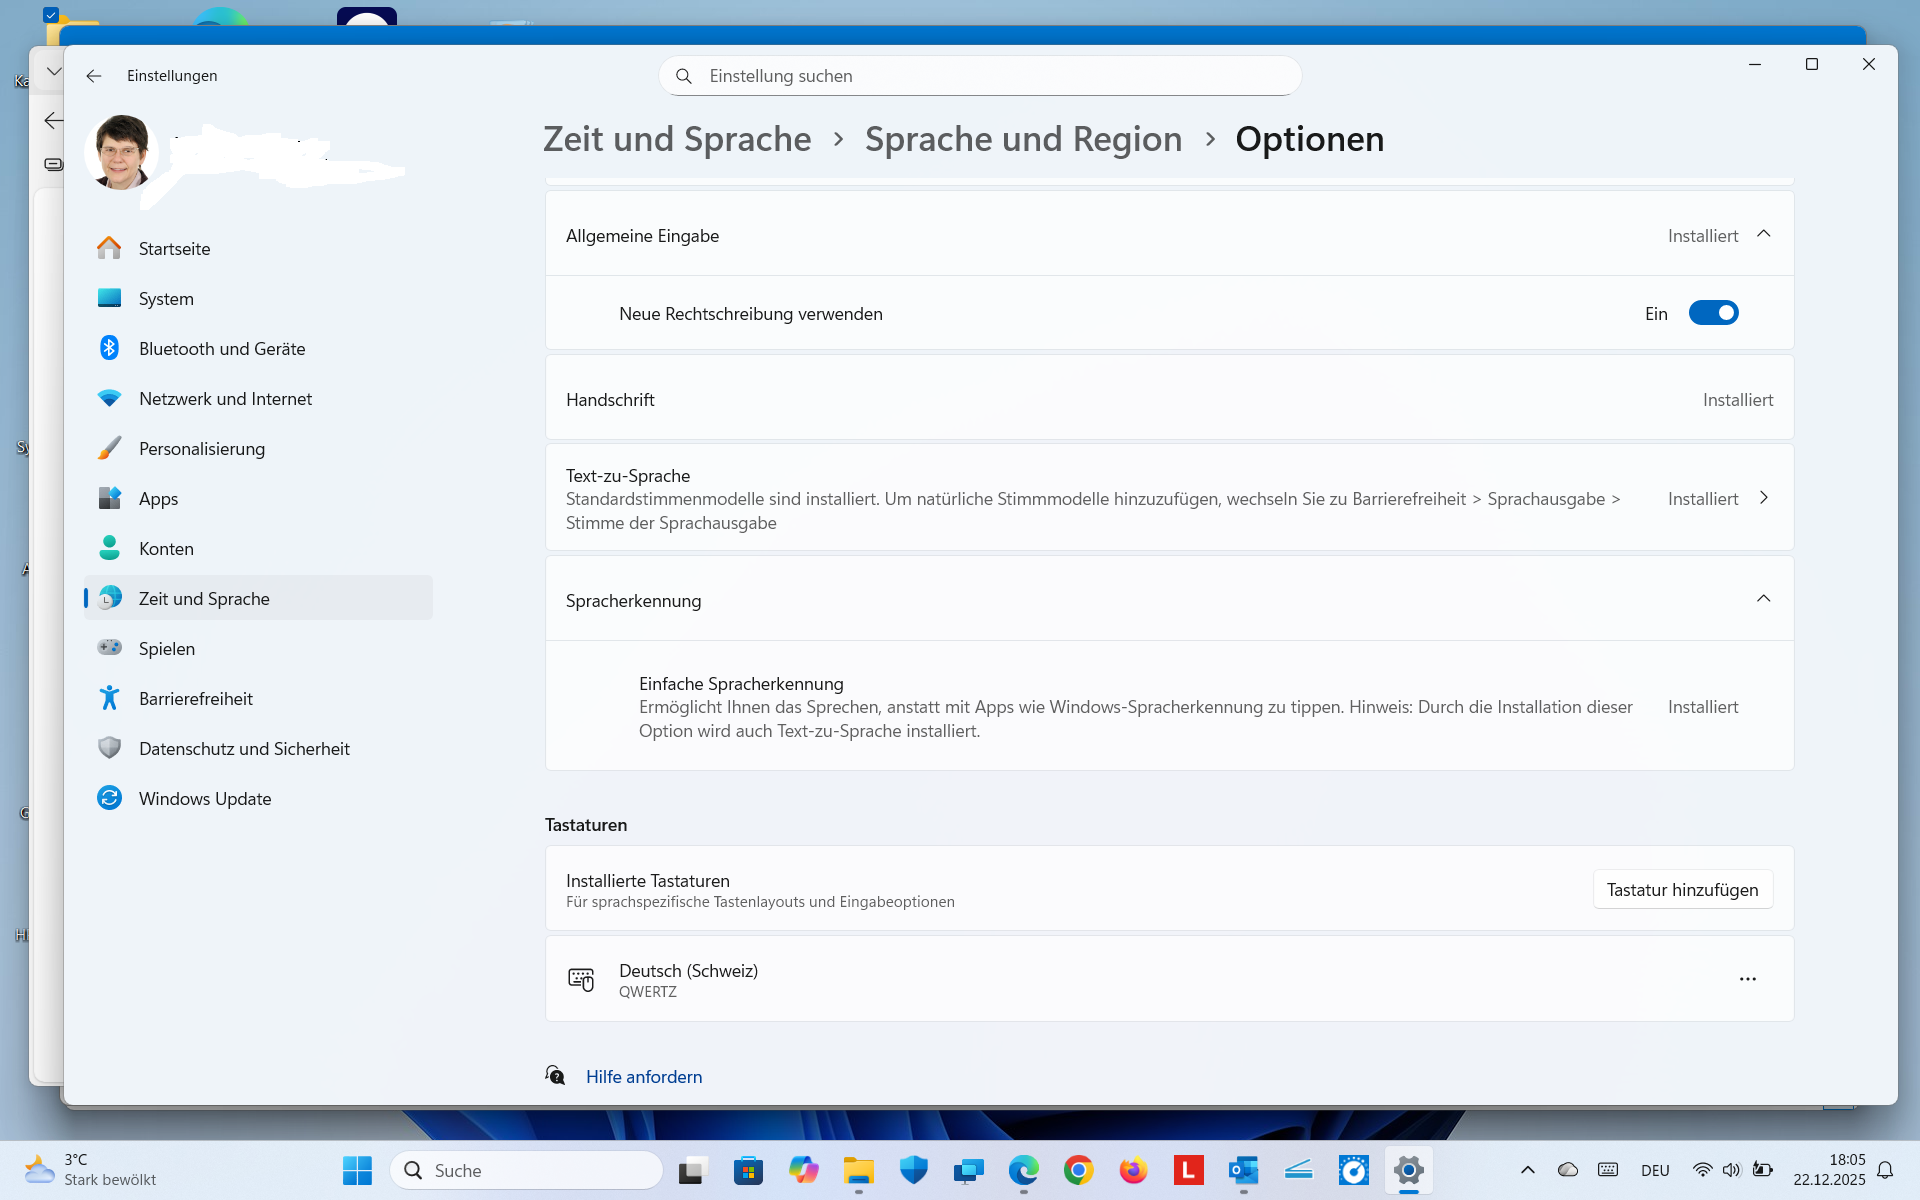Maximize the Einstellungen window
This screenshot has width=1920, height=1200.
click(x=1811, y=64)
